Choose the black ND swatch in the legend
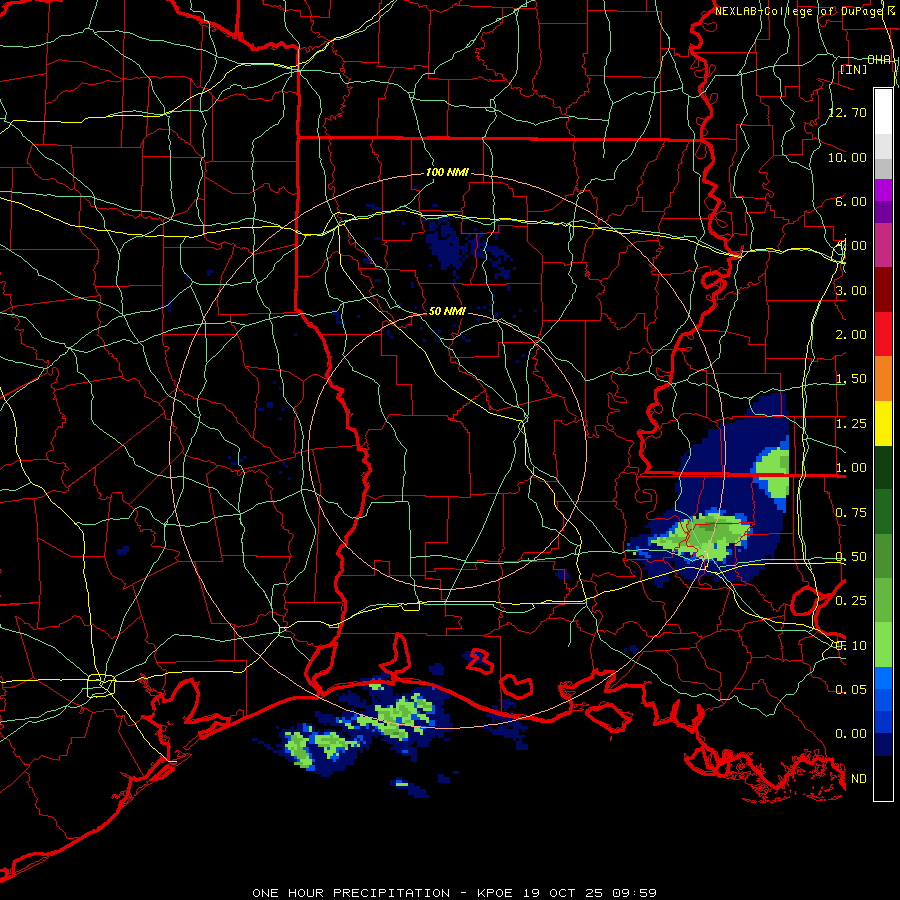This screenshot has height=900, width=900. pyautogui.click(x=883, y=778)
